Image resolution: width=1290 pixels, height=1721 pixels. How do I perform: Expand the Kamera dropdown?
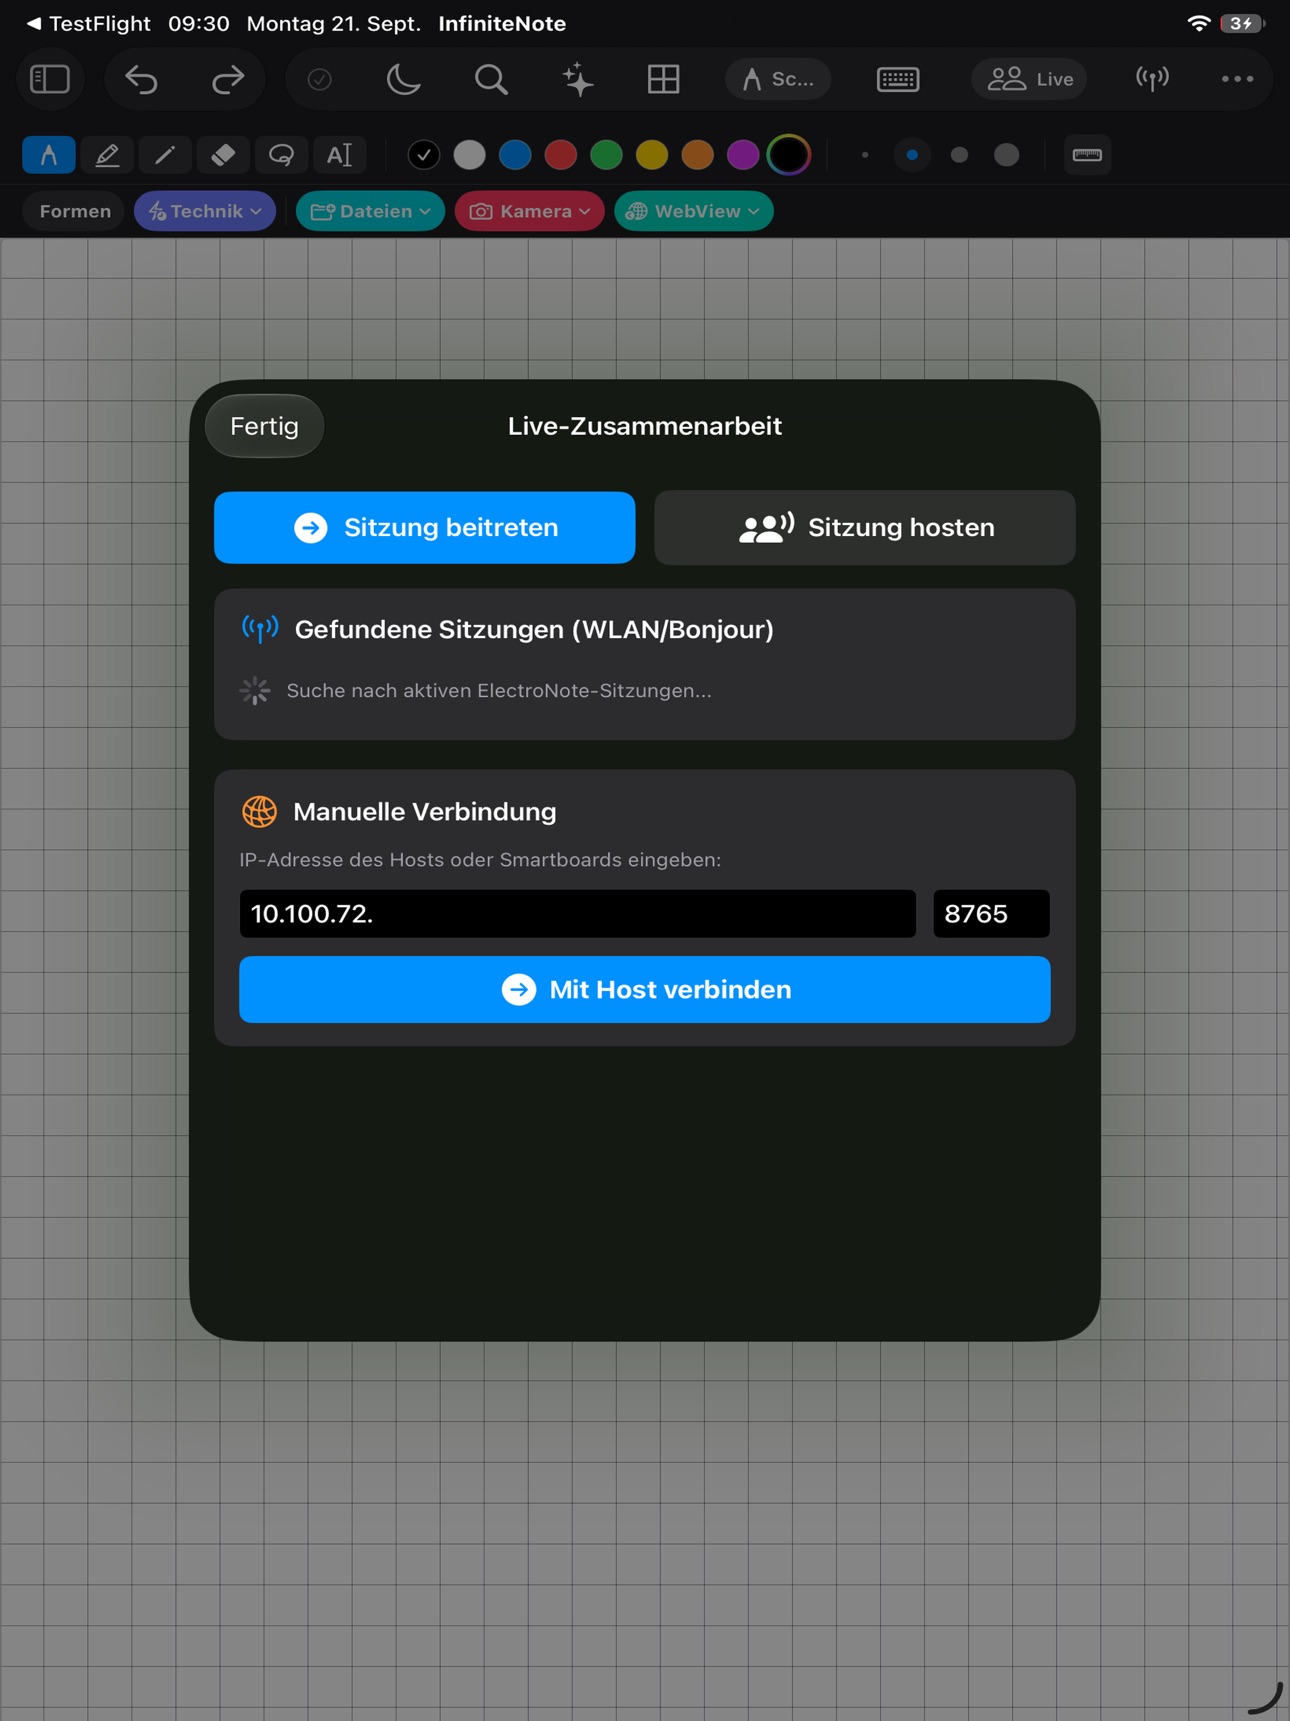pyautogui.click(x=530, y=211)
